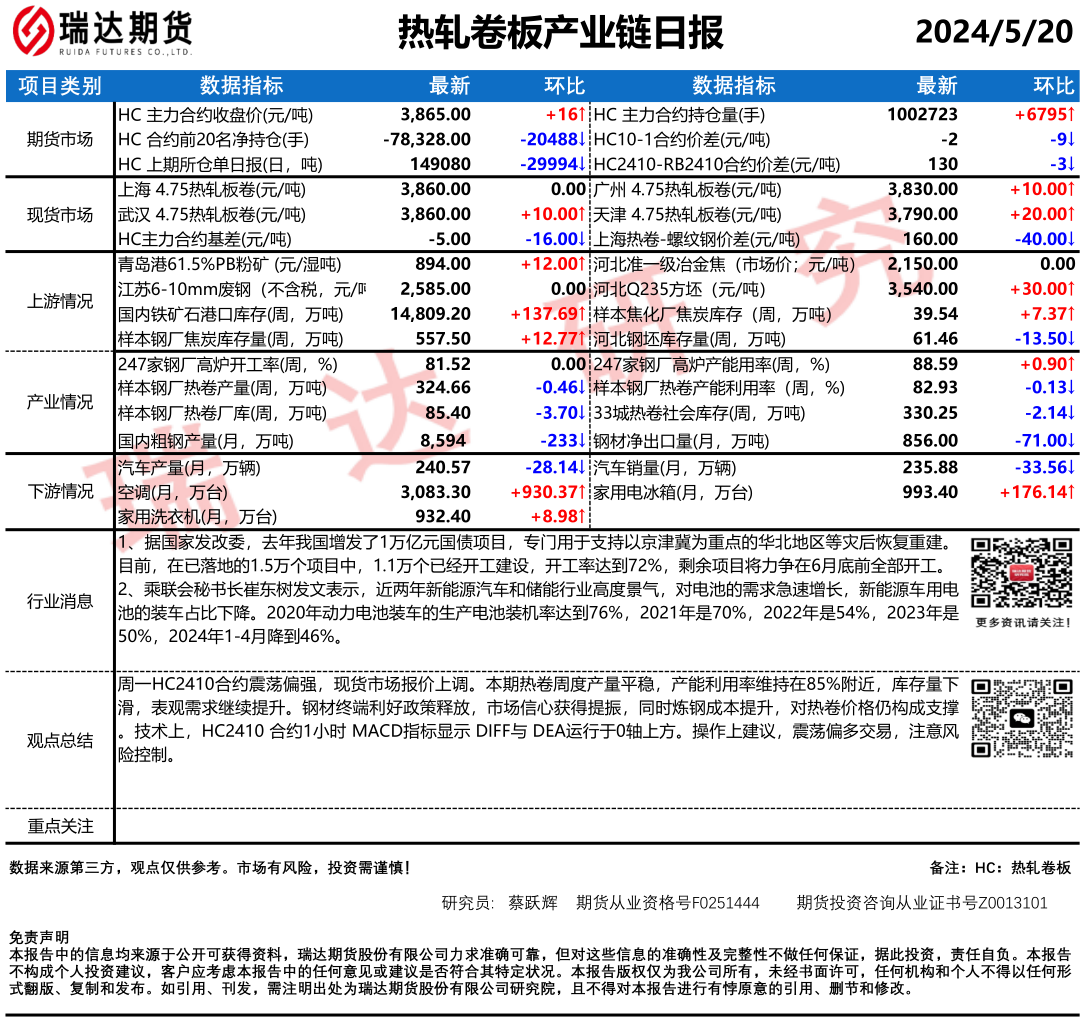Click HC10-1合约价差(元/吨) label
1084x1021 pixels.
(682, 140)
